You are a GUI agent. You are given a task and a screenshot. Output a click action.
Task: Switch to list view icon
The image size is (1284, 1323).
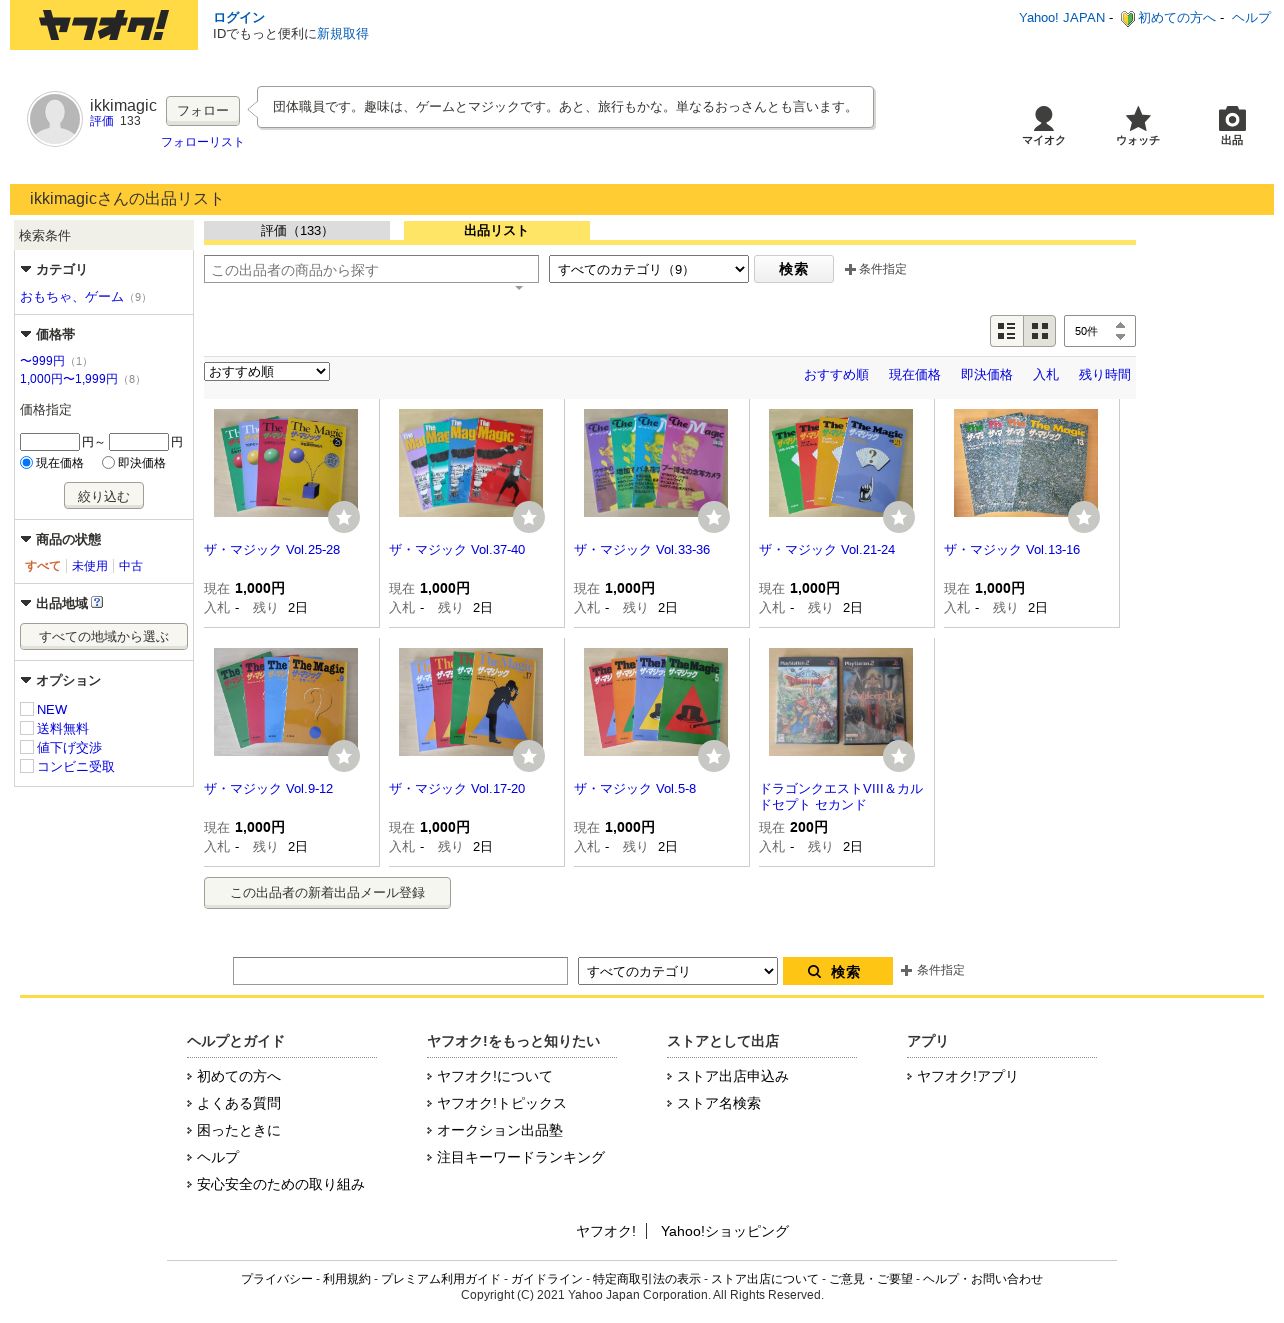[1007, 331]
